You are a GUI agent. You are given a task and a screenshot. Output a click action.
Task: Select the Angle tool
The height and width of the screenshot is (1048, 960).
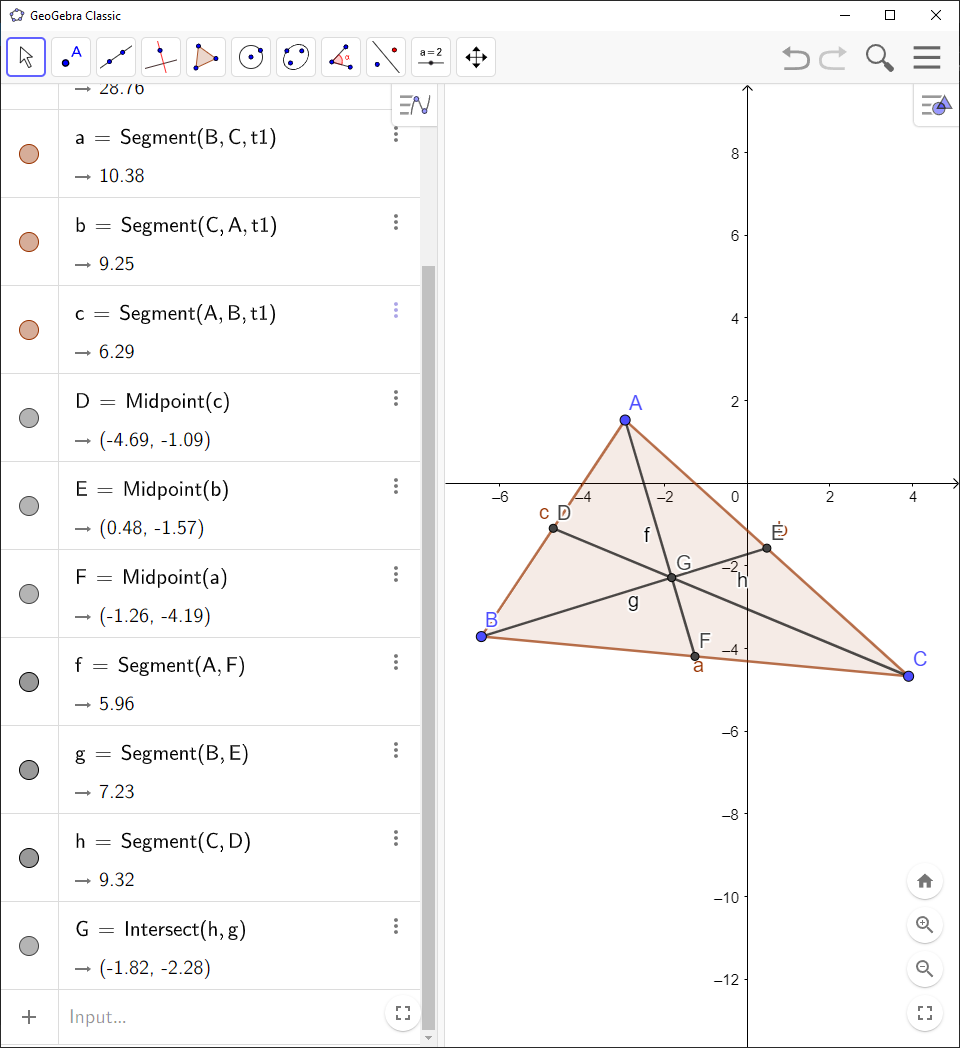341,57
